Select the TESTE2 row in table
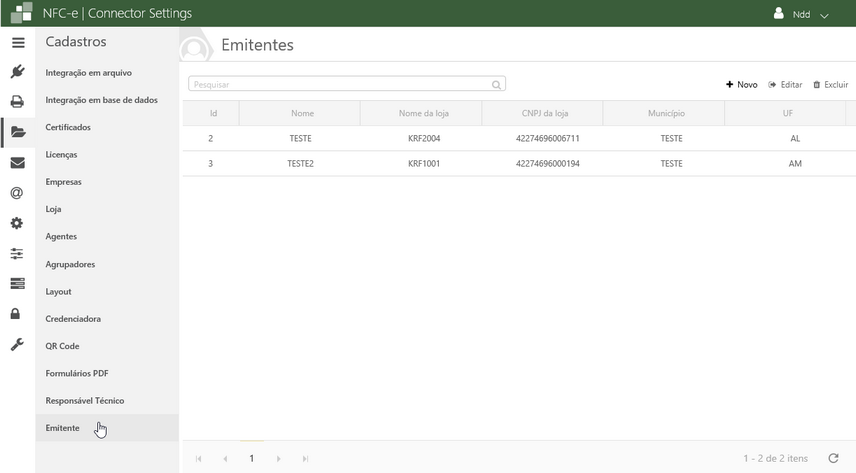856x473 pixels. [301, 164]
